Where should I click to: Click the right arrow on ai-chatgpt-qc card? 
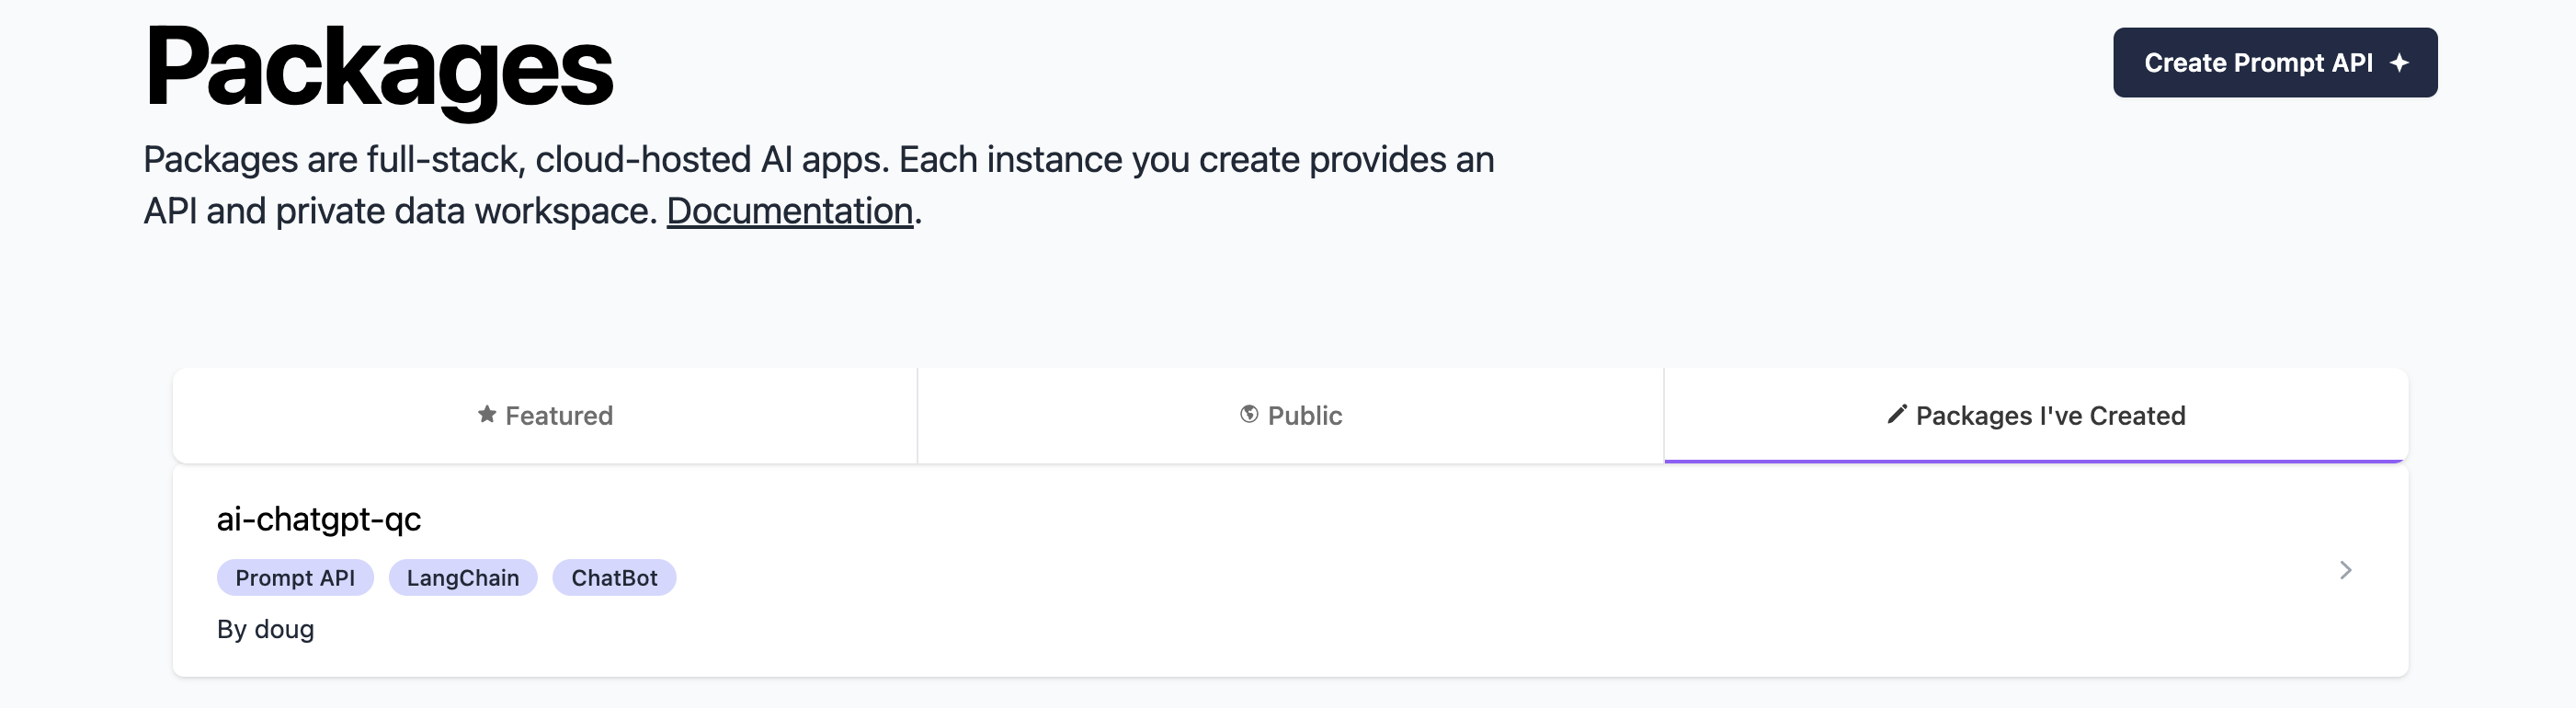coord(2347,570)
